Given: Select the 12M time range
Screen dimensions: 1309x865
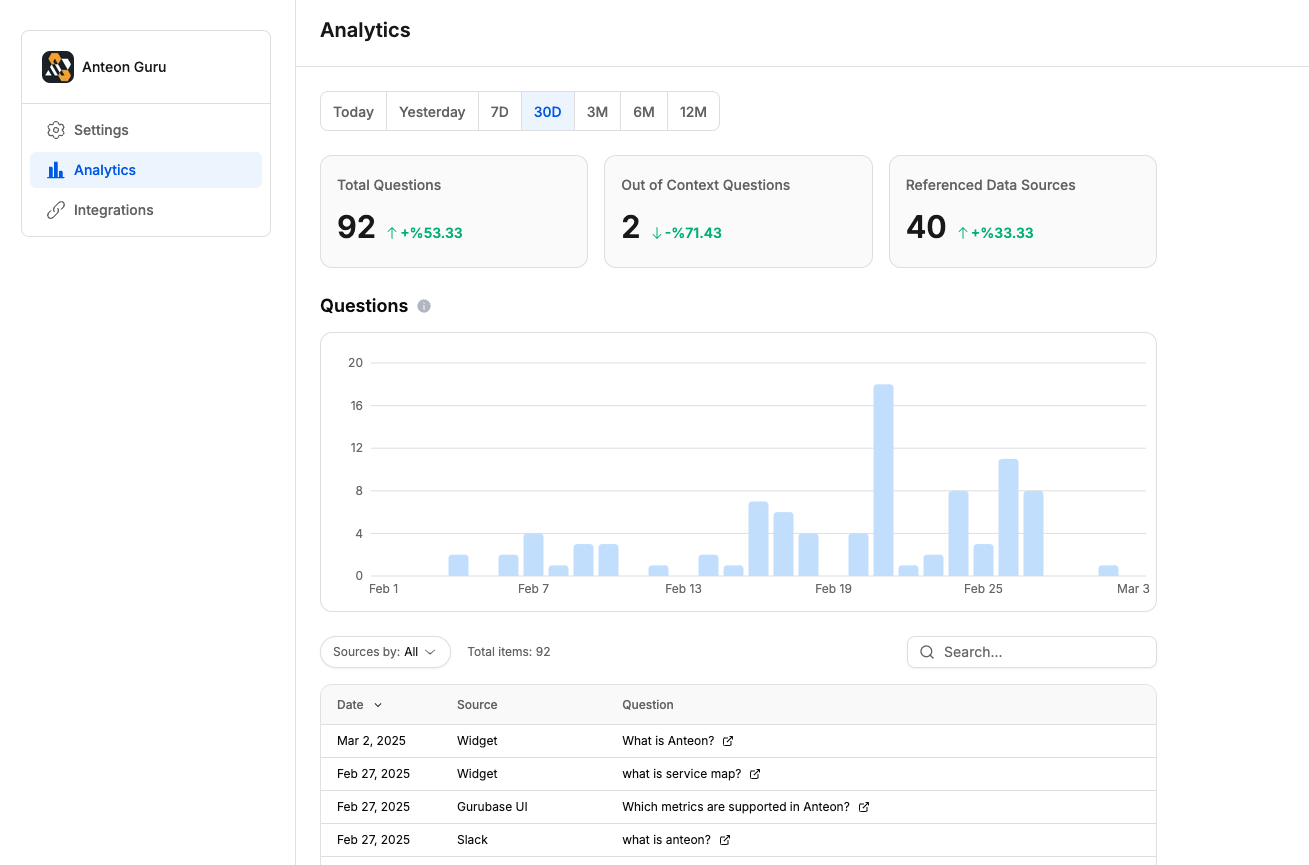Looking at the screenshot, I should (x=693, y=111).
